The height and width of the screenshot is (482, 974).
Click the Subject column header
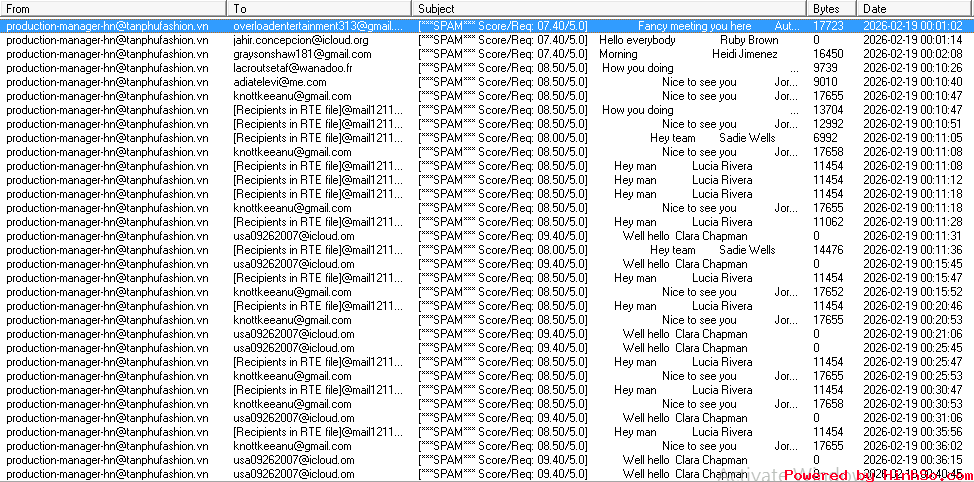(x=609, y=9)
